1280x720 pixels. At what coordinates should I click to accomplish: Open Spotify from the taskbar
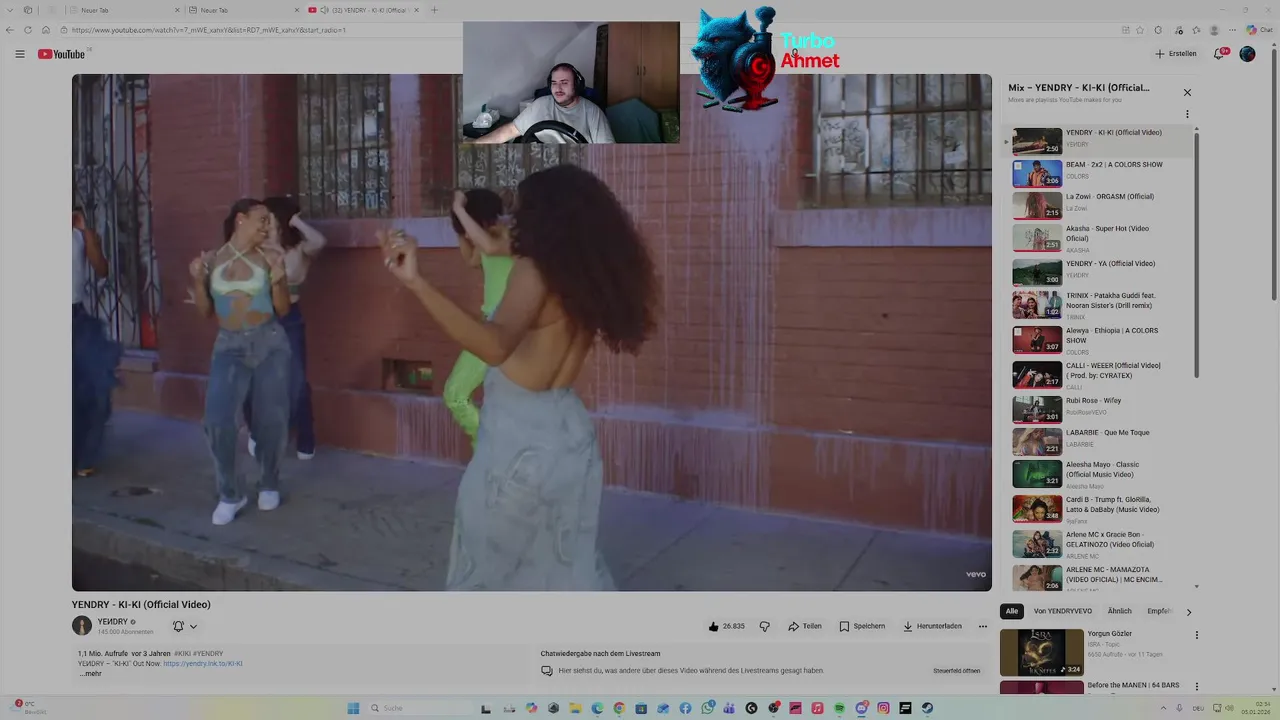tap(840, 708)
